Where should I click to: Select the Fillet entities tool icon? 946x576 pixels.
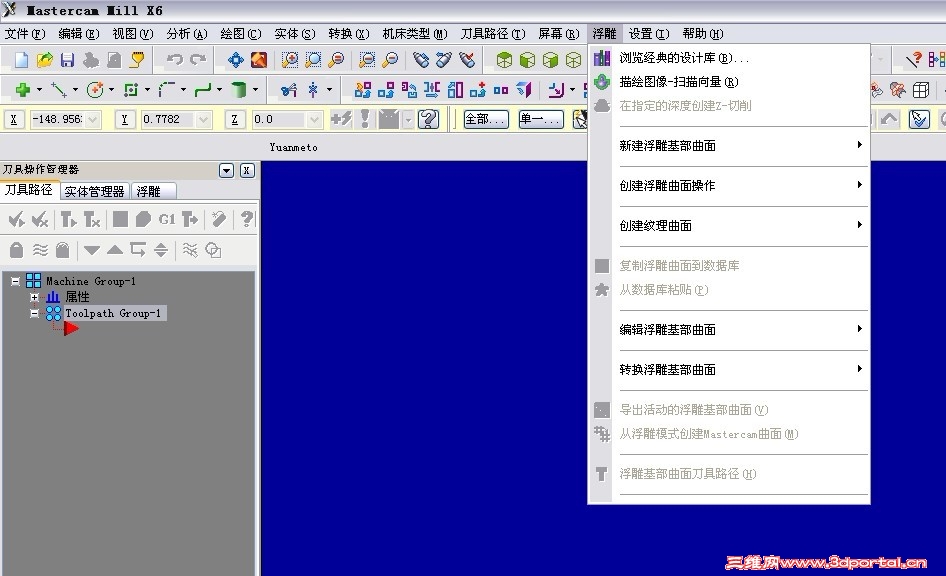click(x=167, y=90)
